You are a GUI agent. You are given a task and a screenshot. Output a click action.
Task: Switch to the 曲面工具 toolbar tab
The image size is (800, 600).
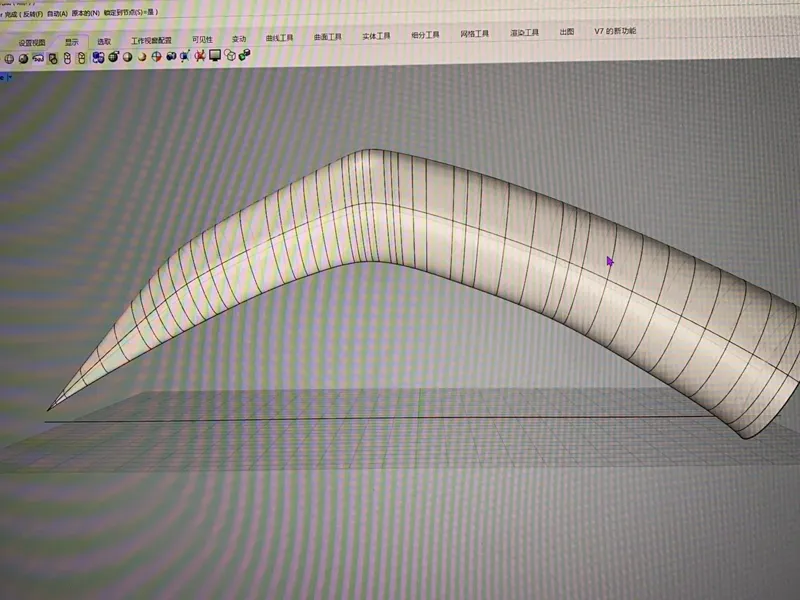coord(328,37)
